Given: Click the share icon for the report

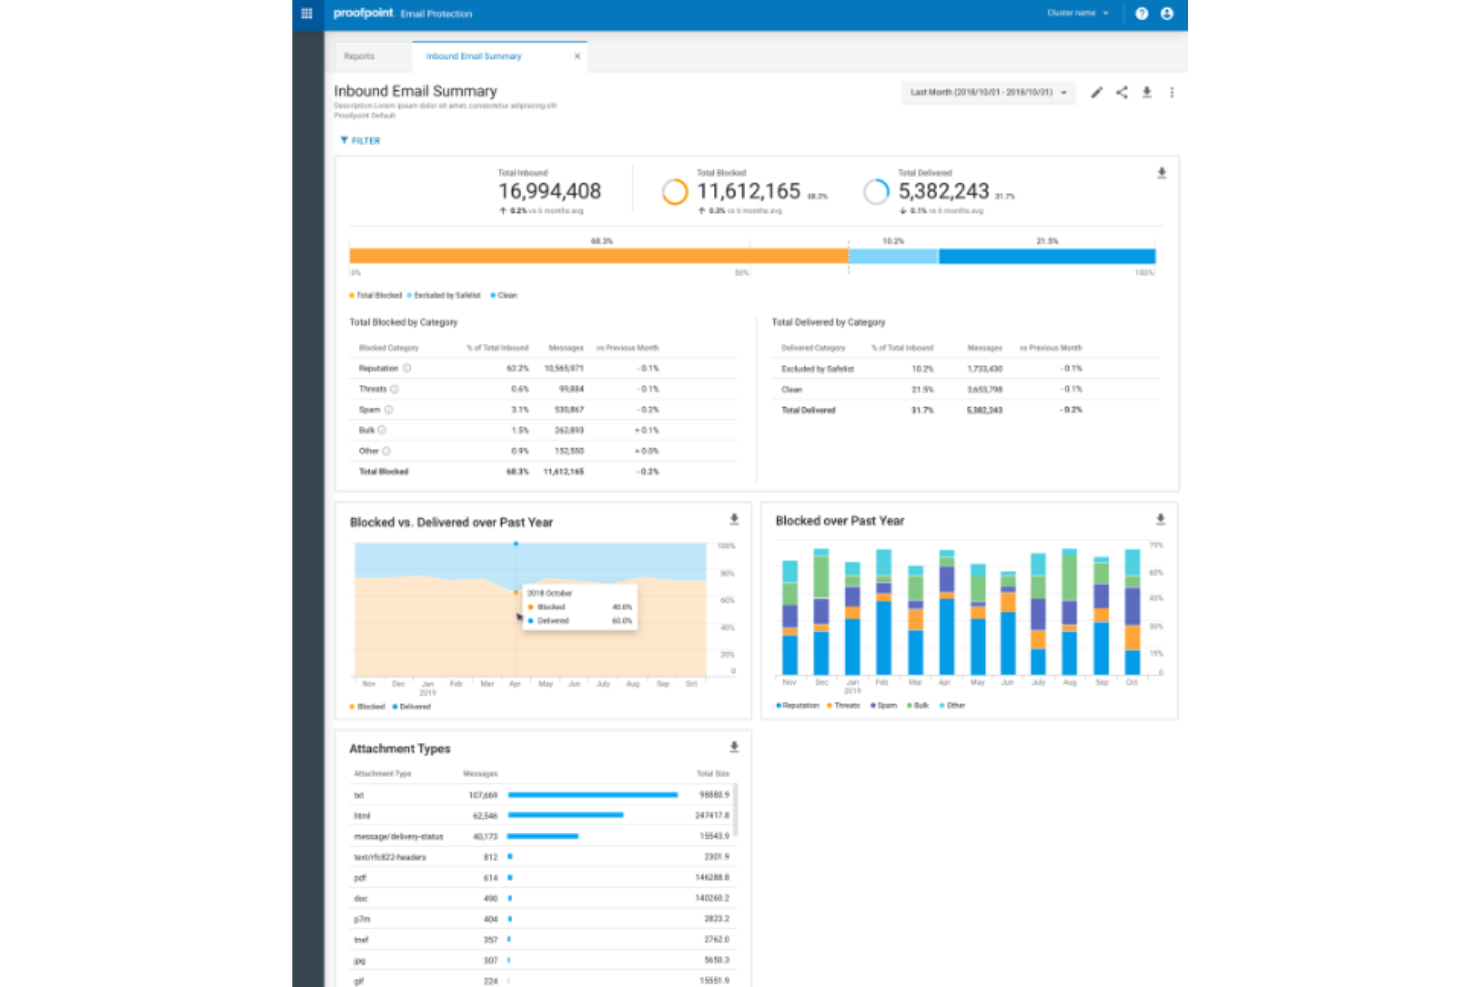Looking at the screenshot, I should pos(1122,92).
